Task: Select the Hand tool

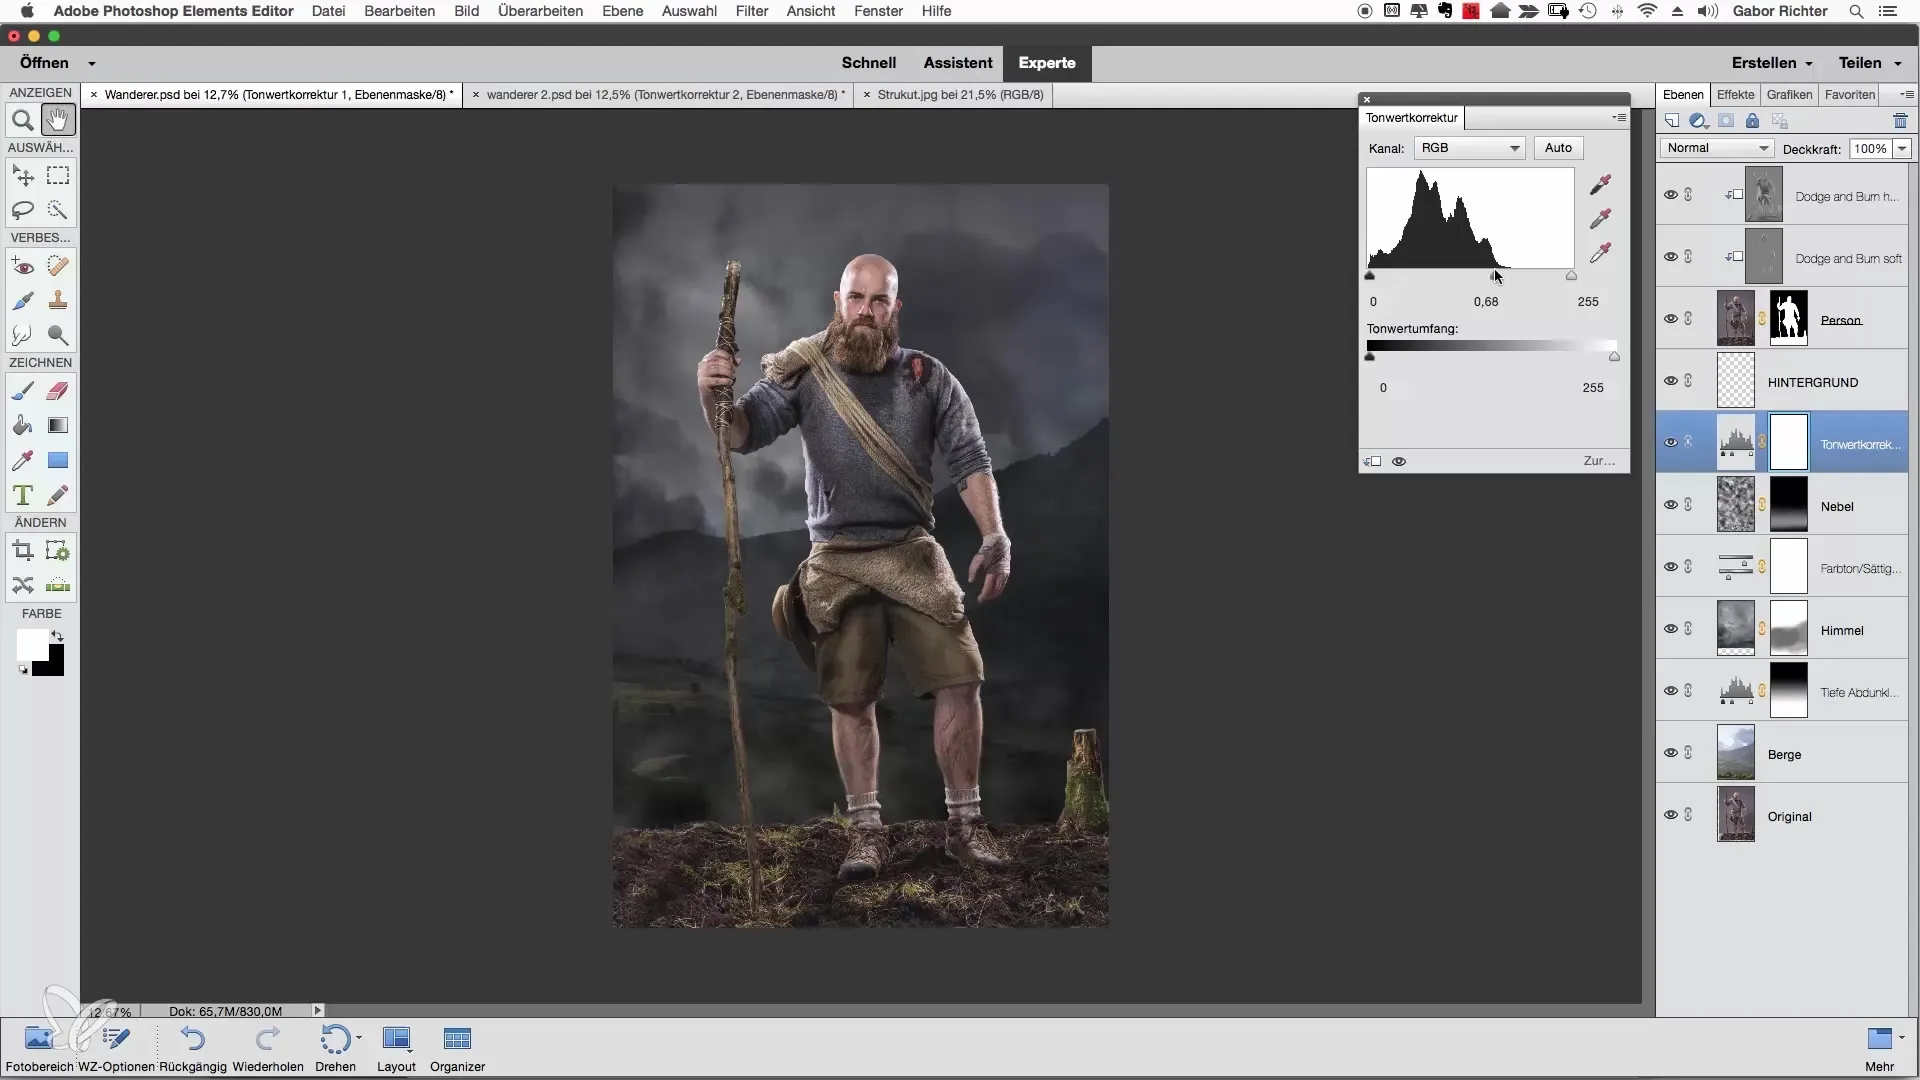Action: click(x=58, y=121)
